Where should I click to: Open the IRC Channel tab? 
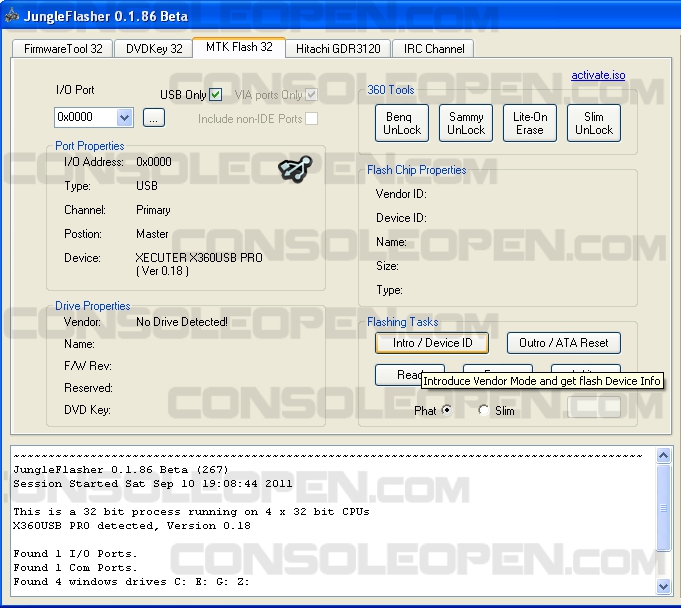tap(434, 49)
